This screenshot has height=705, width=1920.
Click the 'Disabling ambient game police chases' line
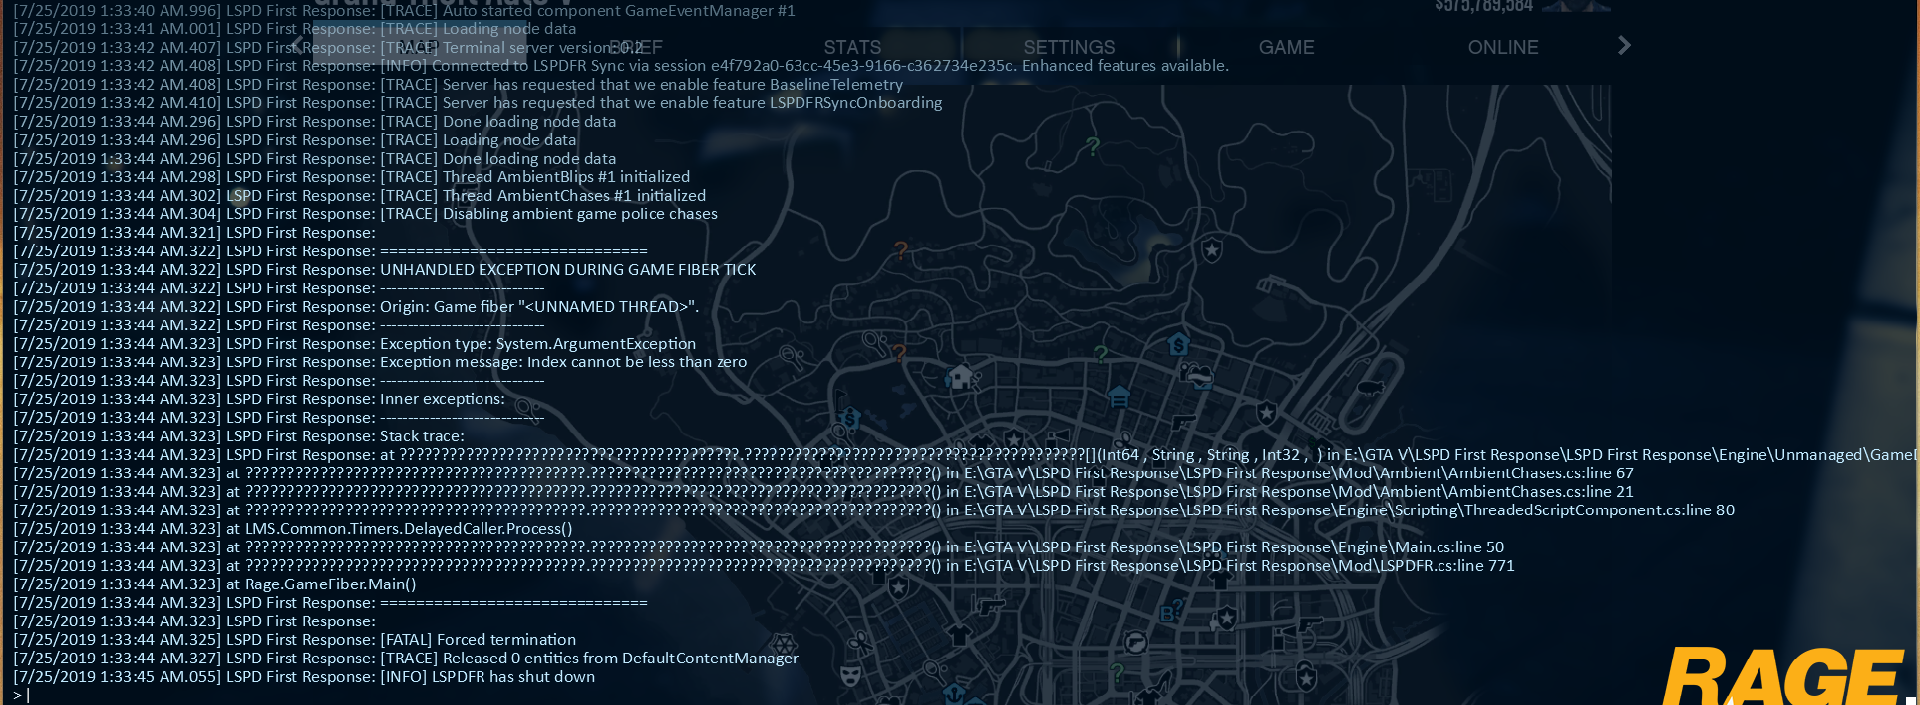coord(366,214)
